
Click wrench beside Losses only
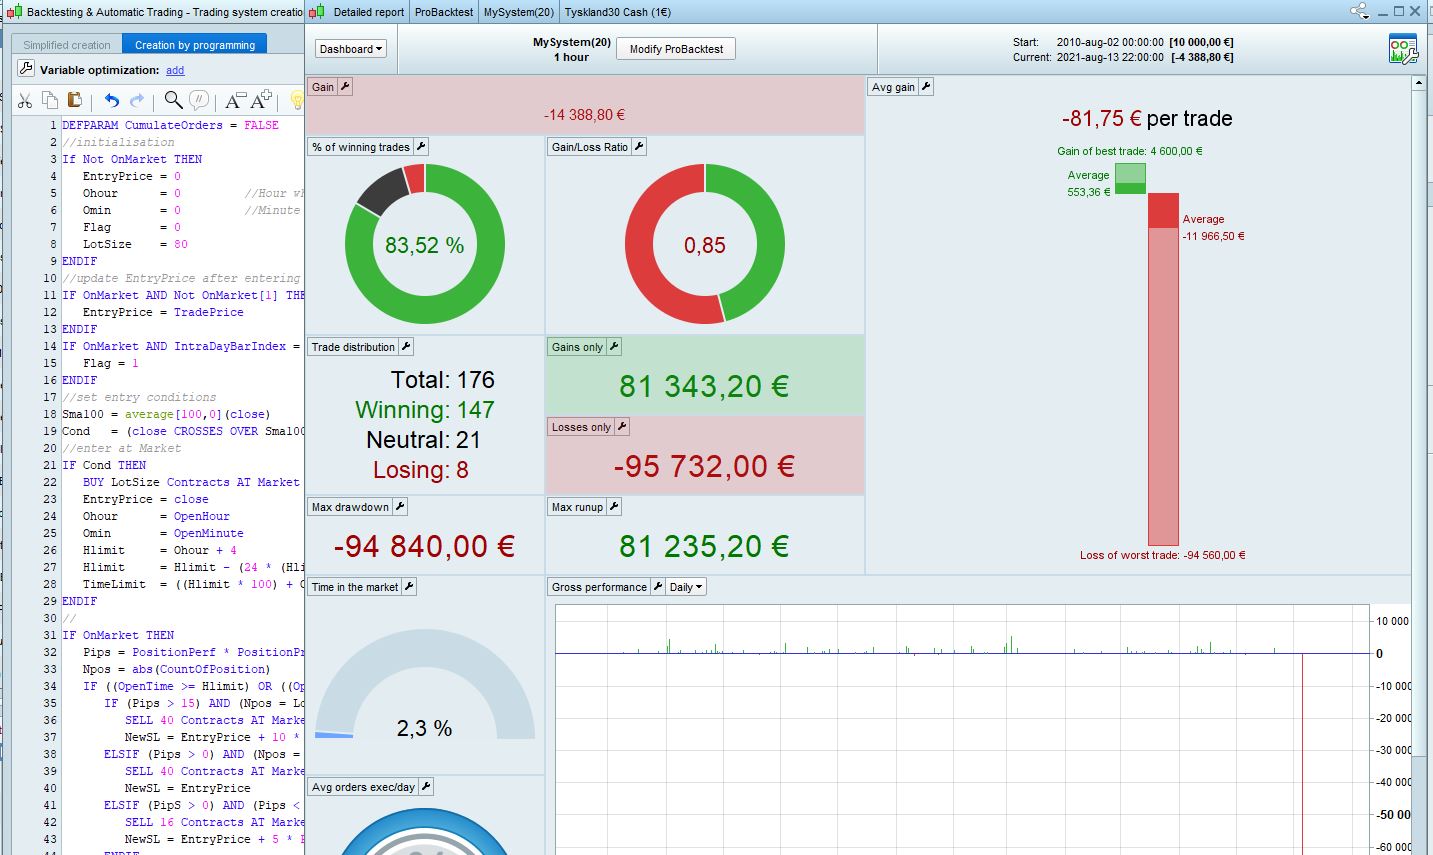pos(622,427)
